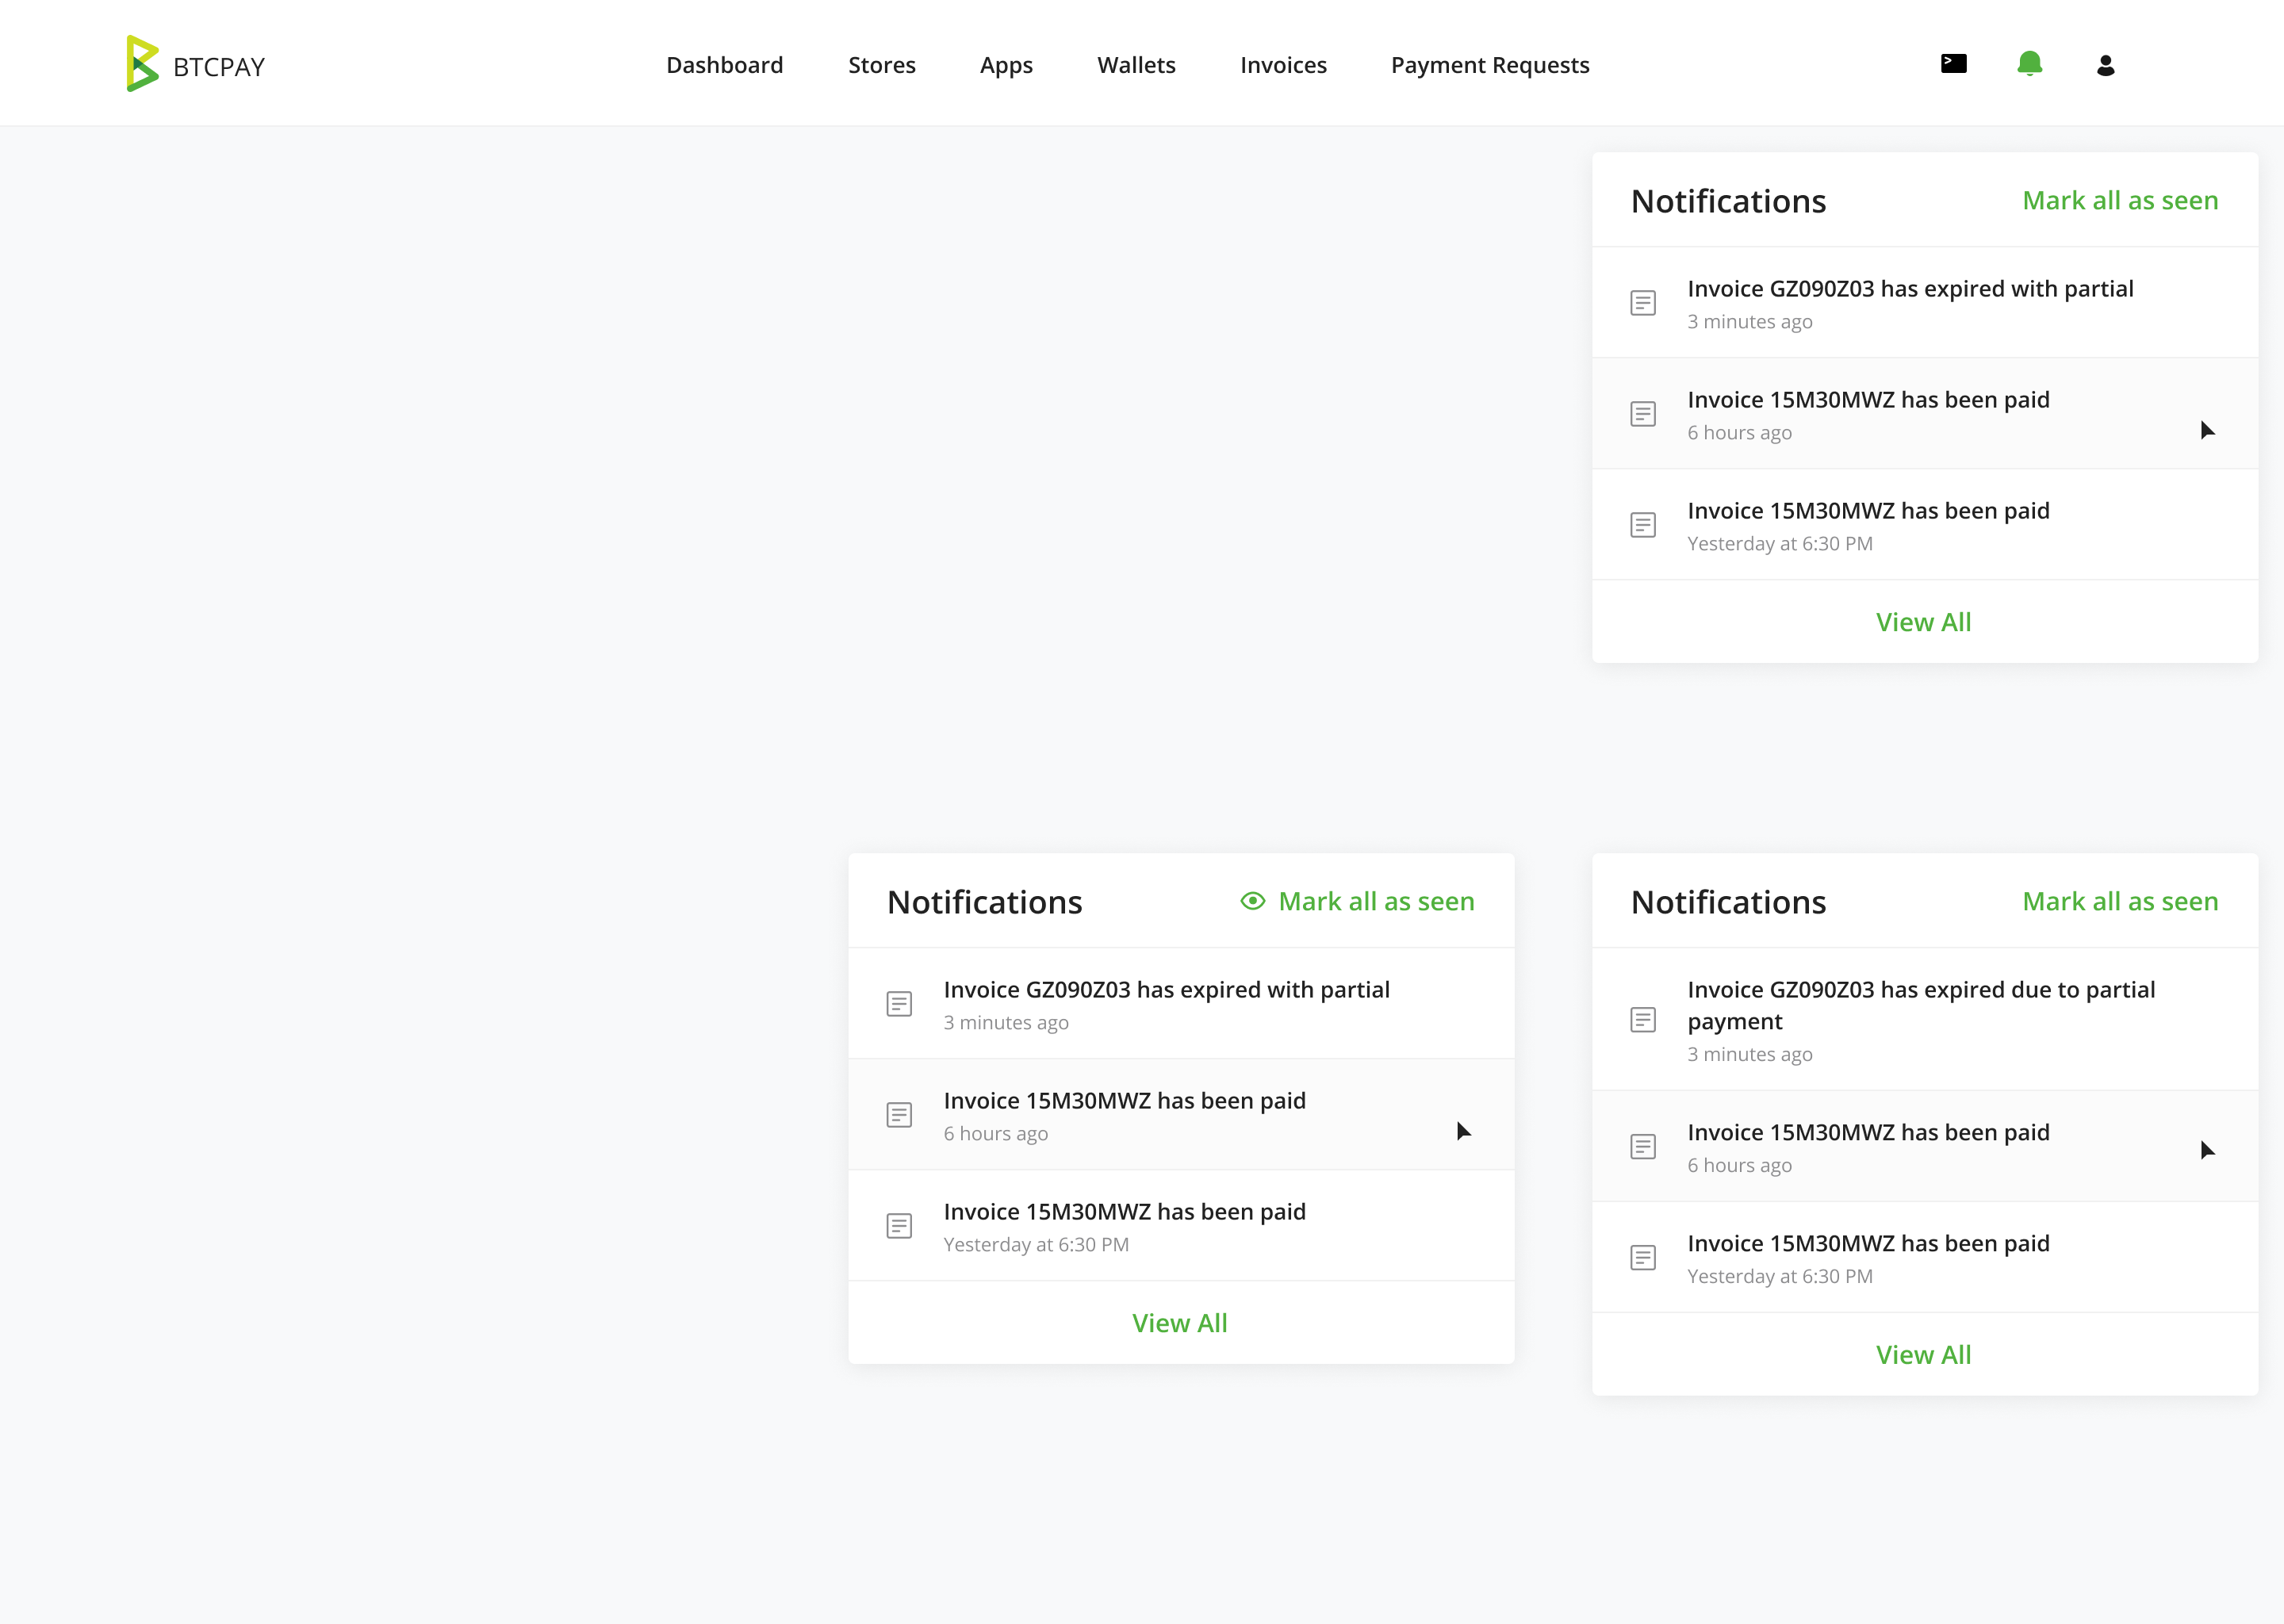Click View All in the bottom-right panel
The height and width of the screenshot is (1624, 2284).
1923,1355
